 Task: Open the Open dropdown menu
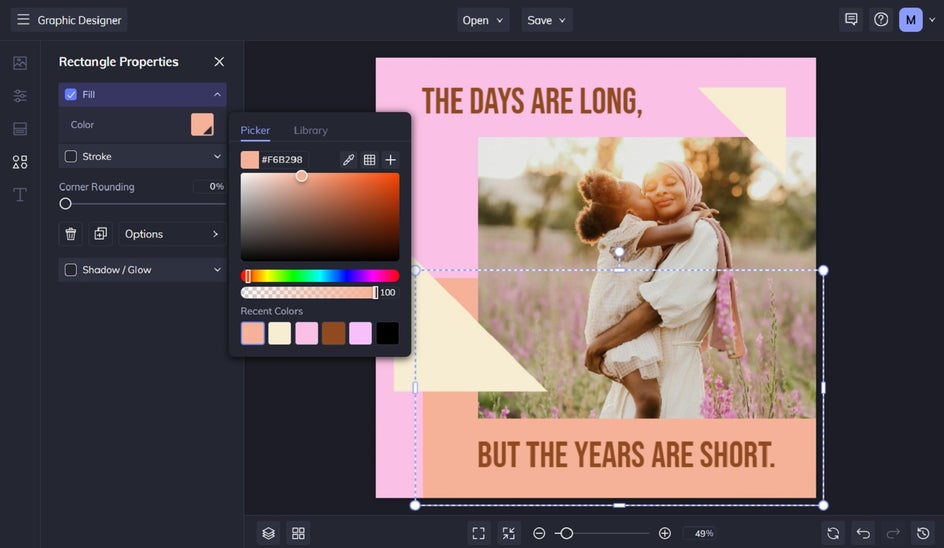(x=483, y=20)
